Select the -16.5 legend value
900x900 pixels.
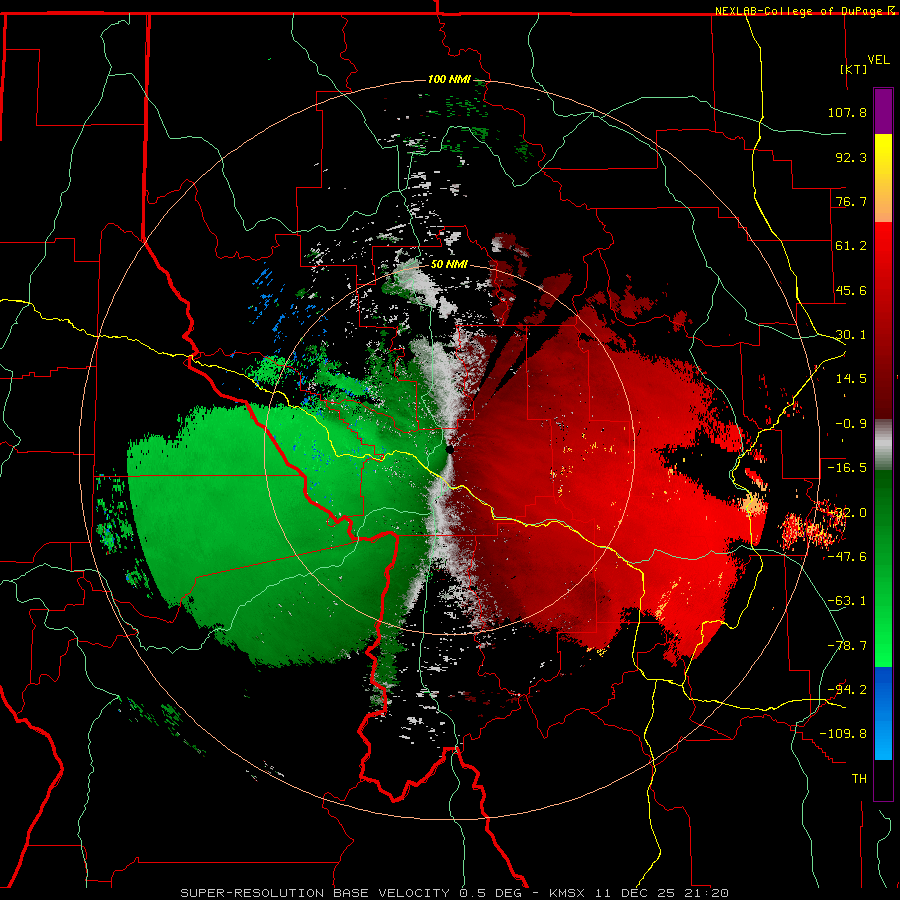pos(847,468)
